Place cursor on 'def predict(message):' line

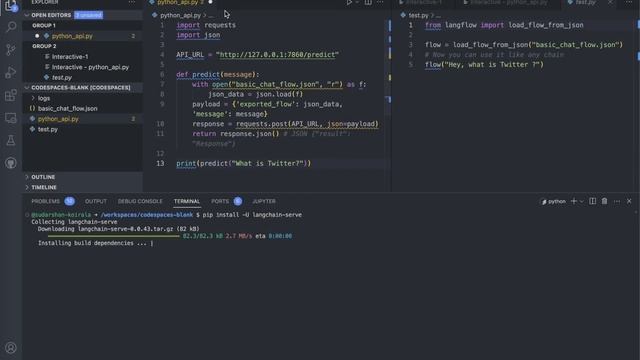coord(218,74)
